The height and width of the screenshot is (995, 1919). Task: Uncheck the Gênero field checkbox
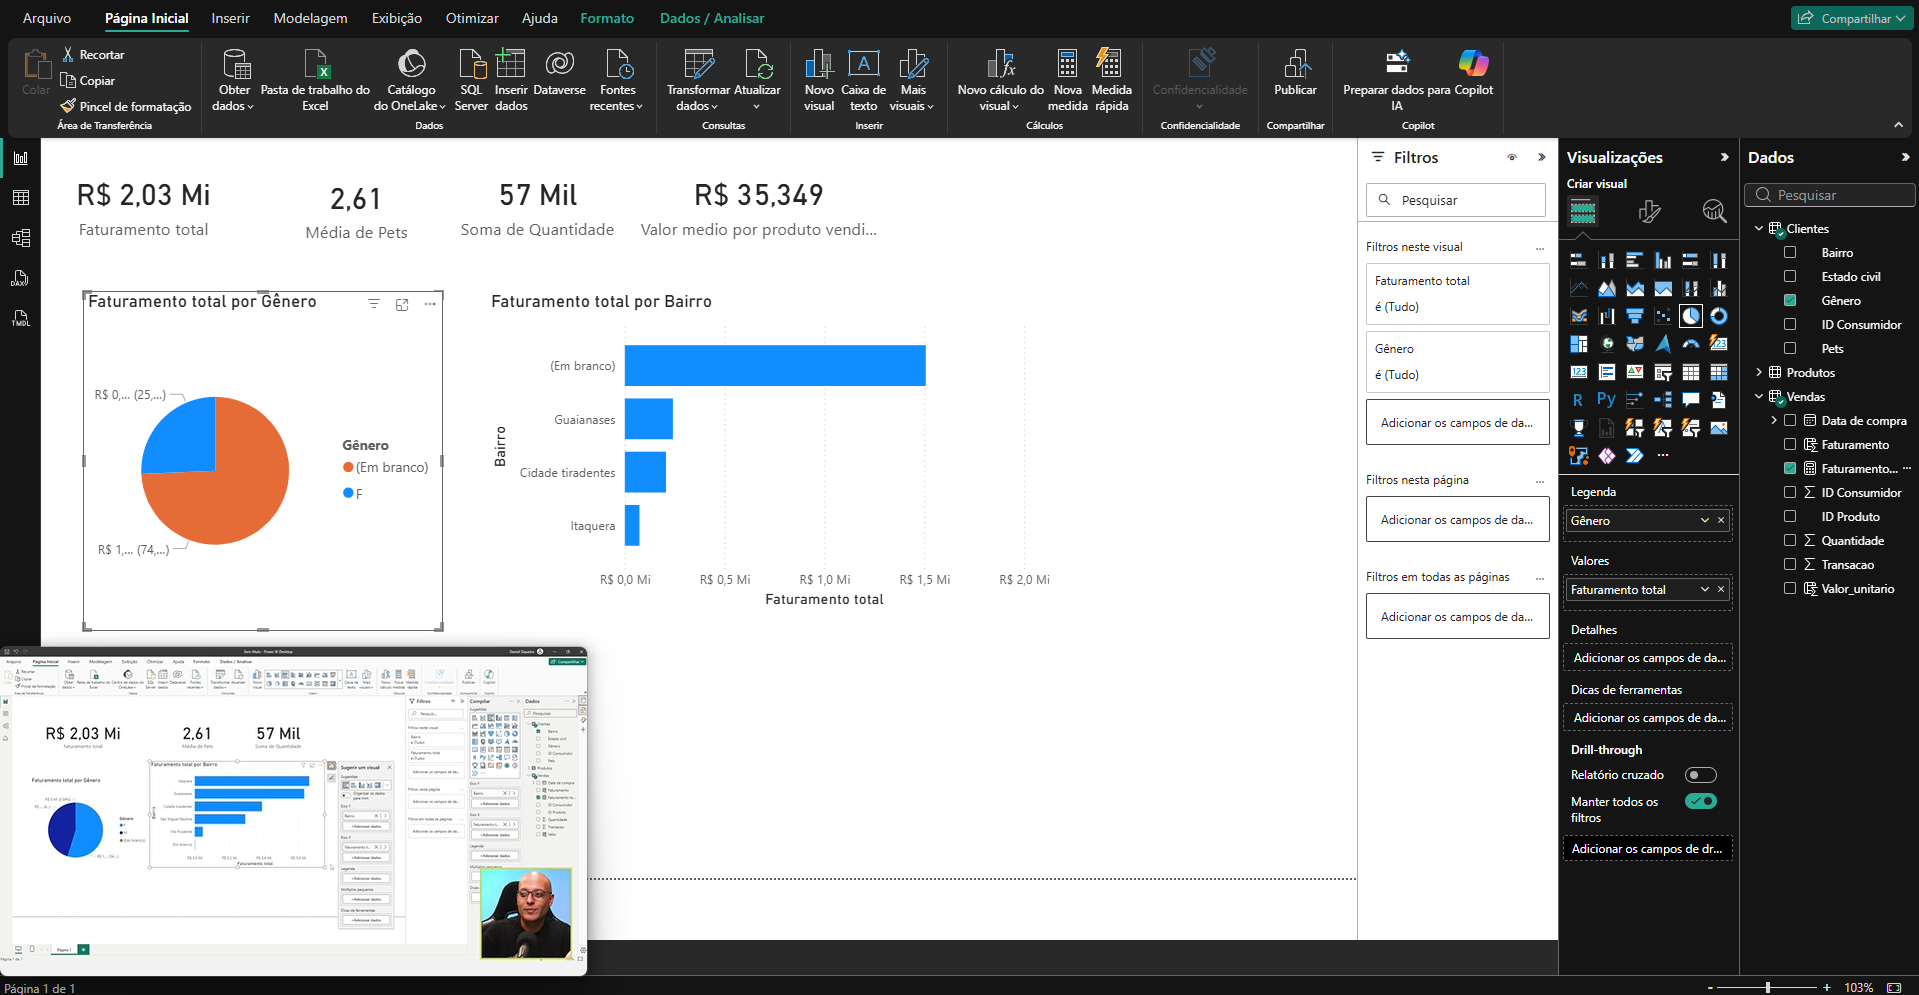click(1790, 301)
